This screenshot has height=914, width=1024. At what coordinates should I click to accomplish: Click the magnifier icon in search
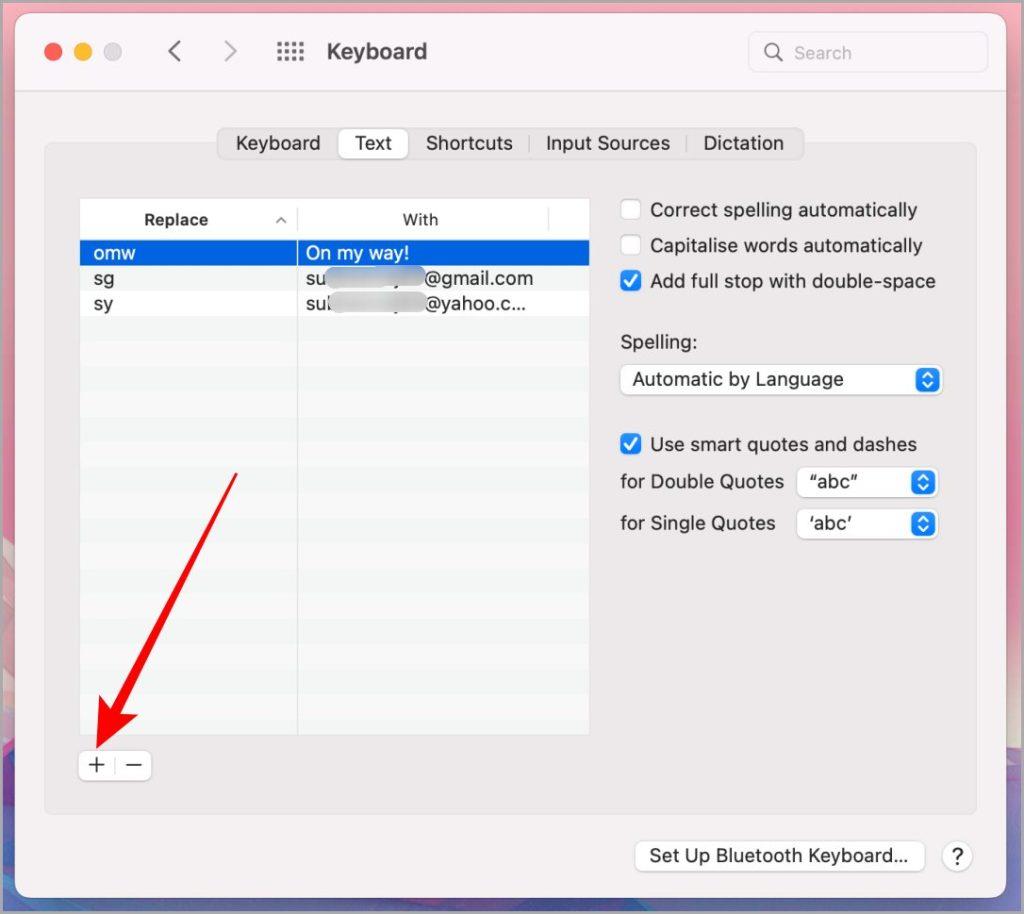pyautogui.click(x=773, y=52)
